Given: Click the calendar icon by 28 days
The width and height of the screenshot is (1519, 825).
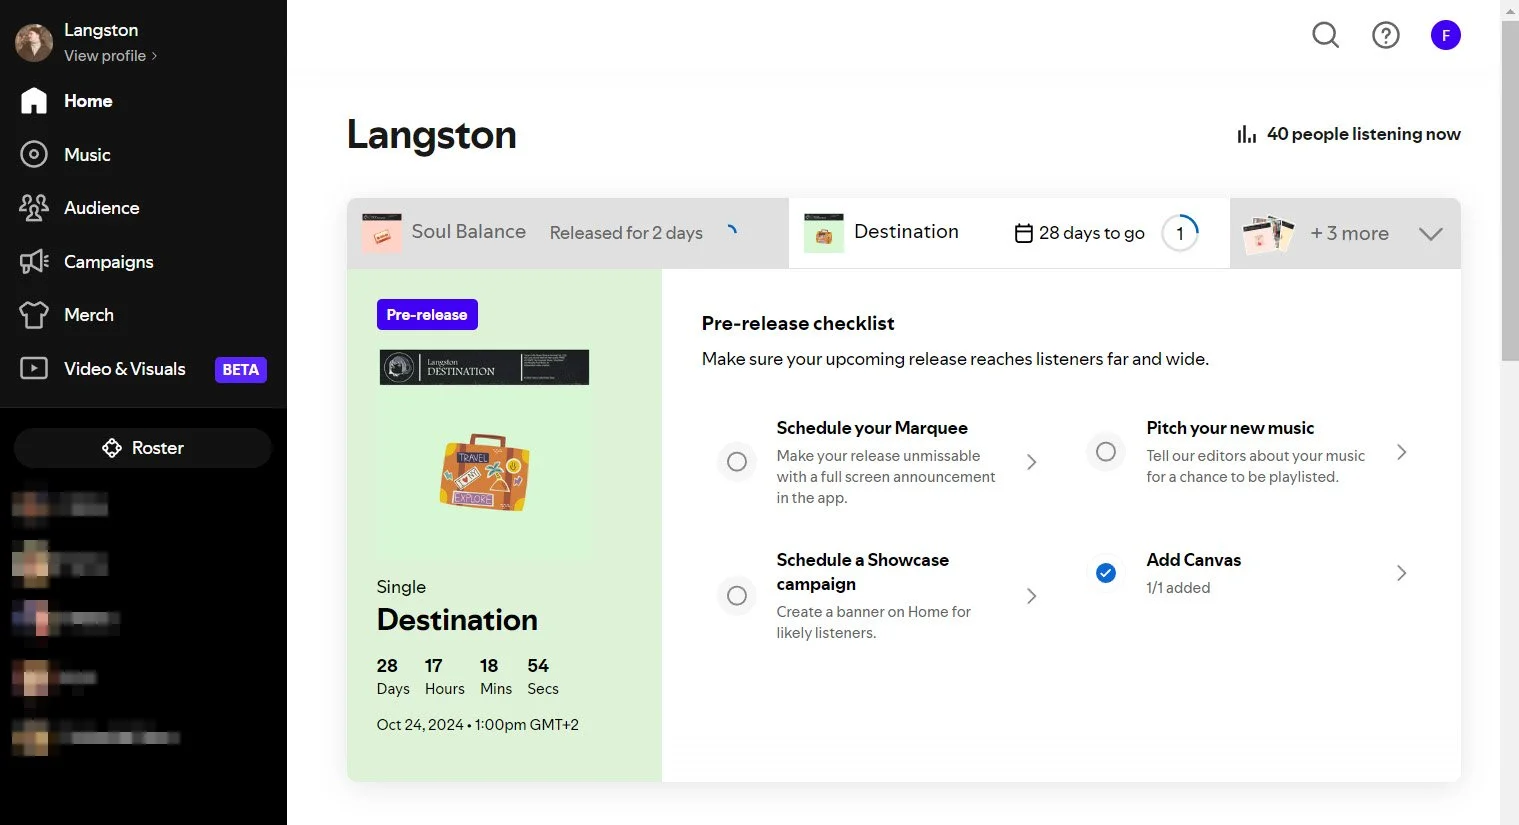Looking at the screenshot, I should click(1023, 233).
